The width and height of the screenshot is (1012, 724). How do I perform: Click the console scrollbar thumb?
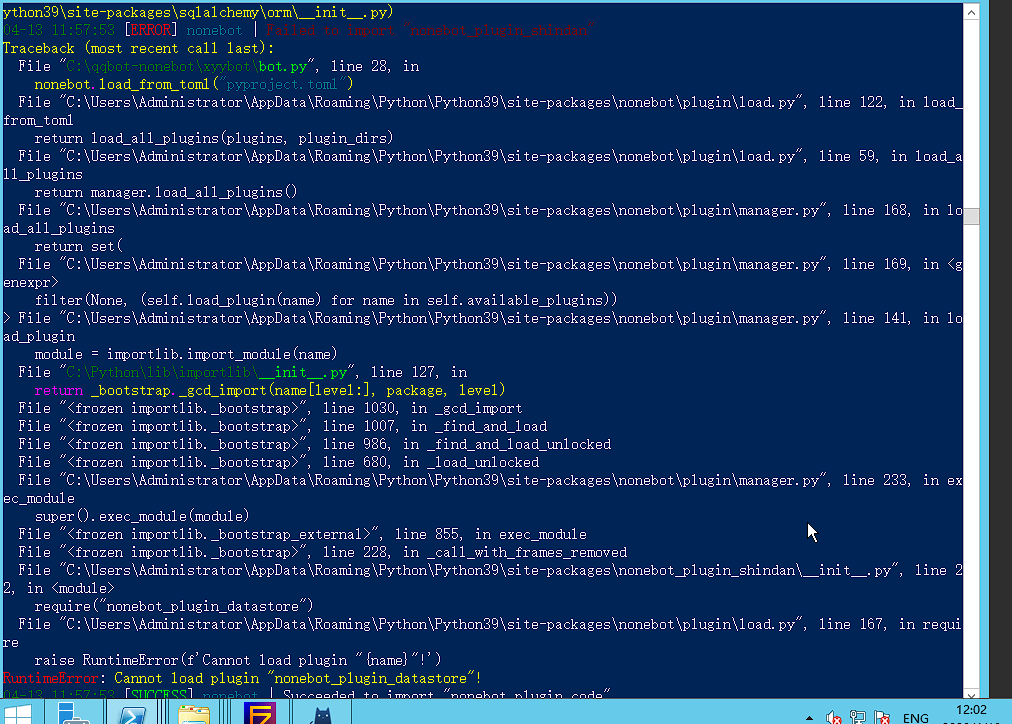coord(971,216)
